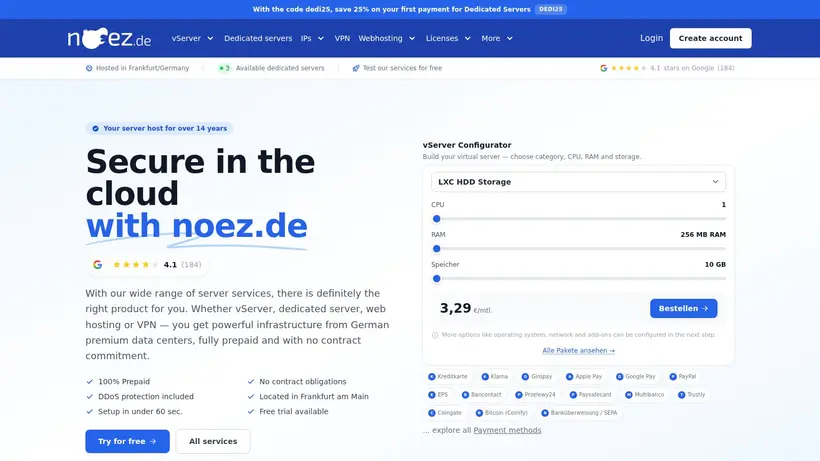Click the vServer Configurator heading
This screenshot has width=820, height=461.
point(467,145)
